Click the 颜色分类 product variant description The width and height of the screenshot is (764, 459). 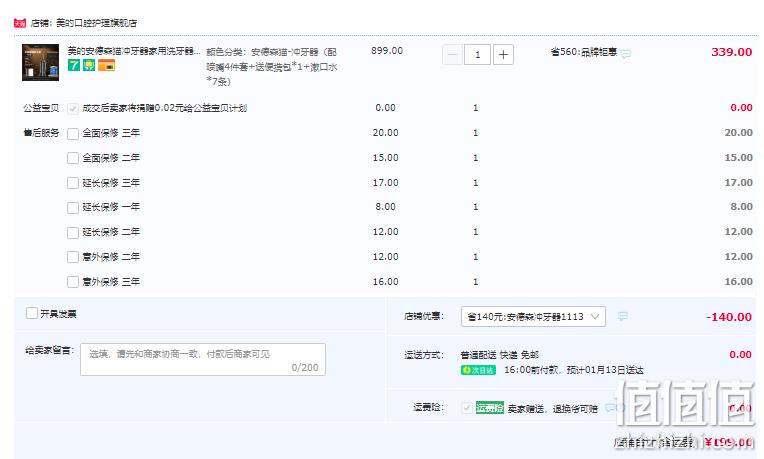272,67
